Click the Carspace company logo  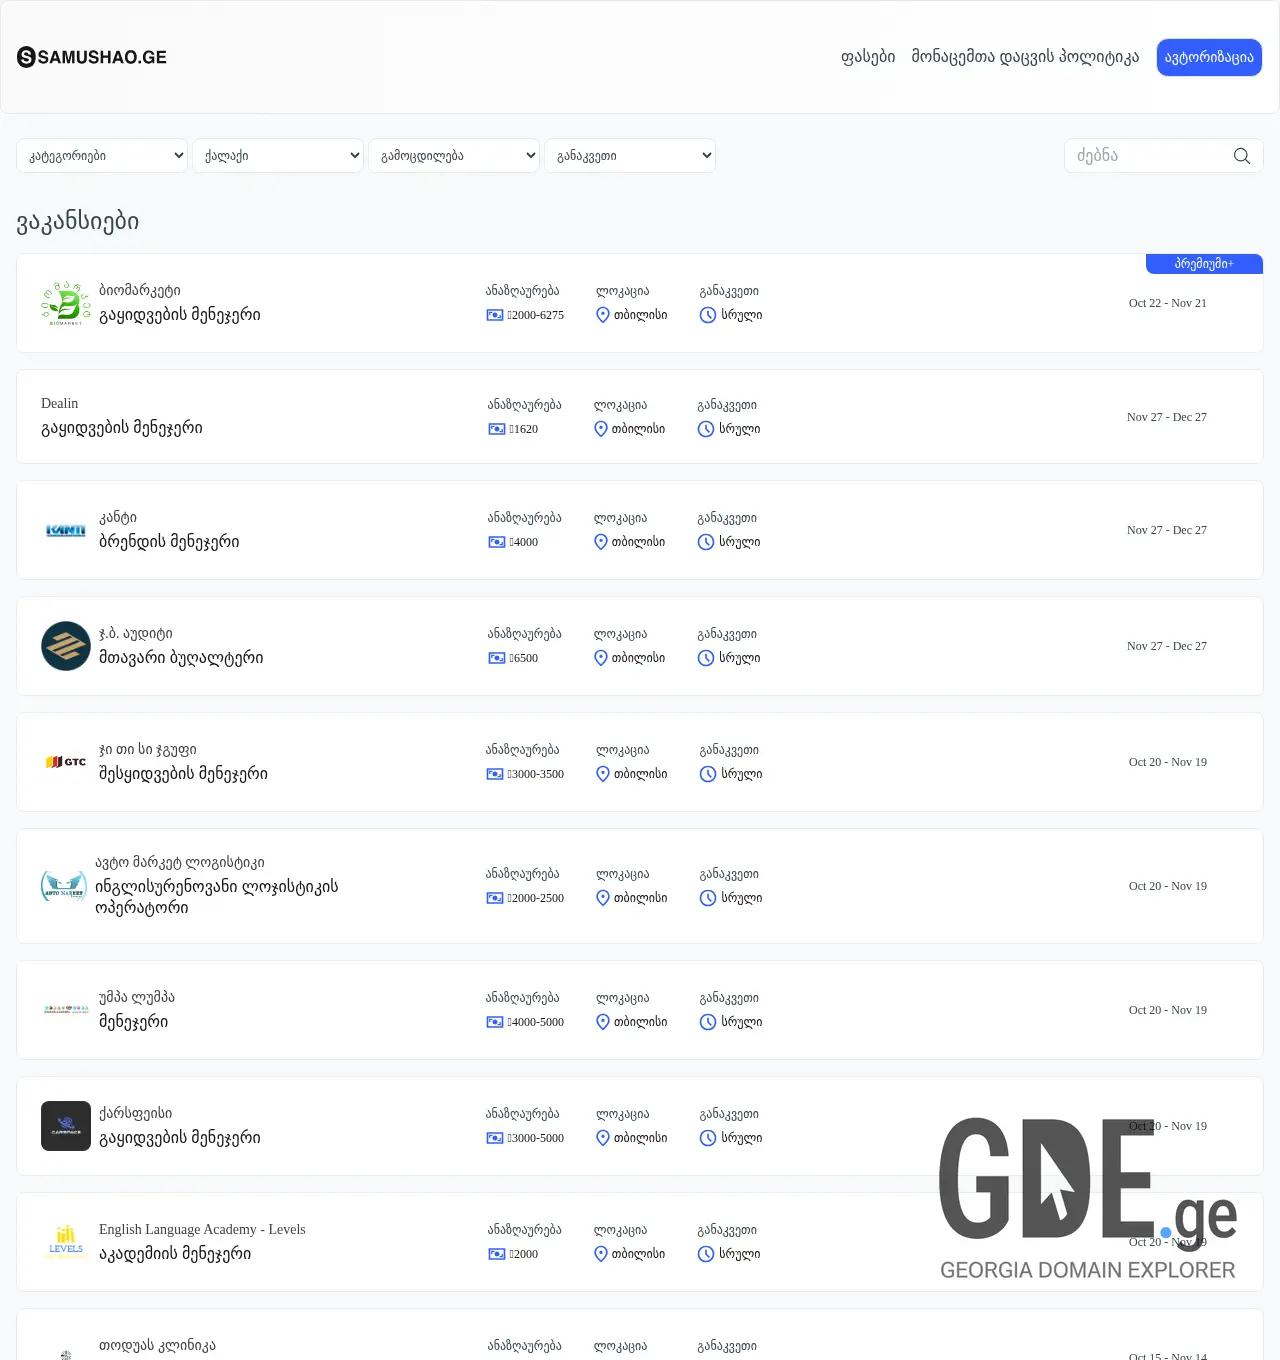pyautogui.click(x=66, y=1125)
